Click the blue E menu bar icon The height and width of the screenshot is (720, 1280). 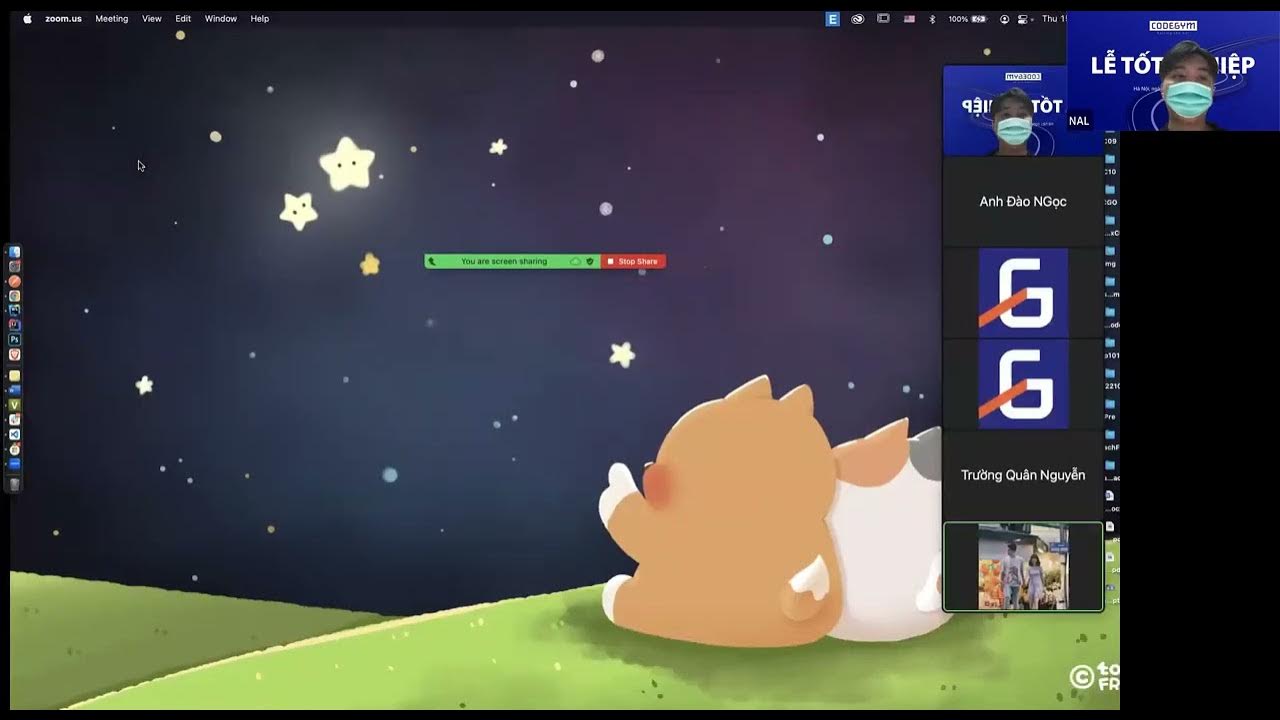[x=832, y=18]
